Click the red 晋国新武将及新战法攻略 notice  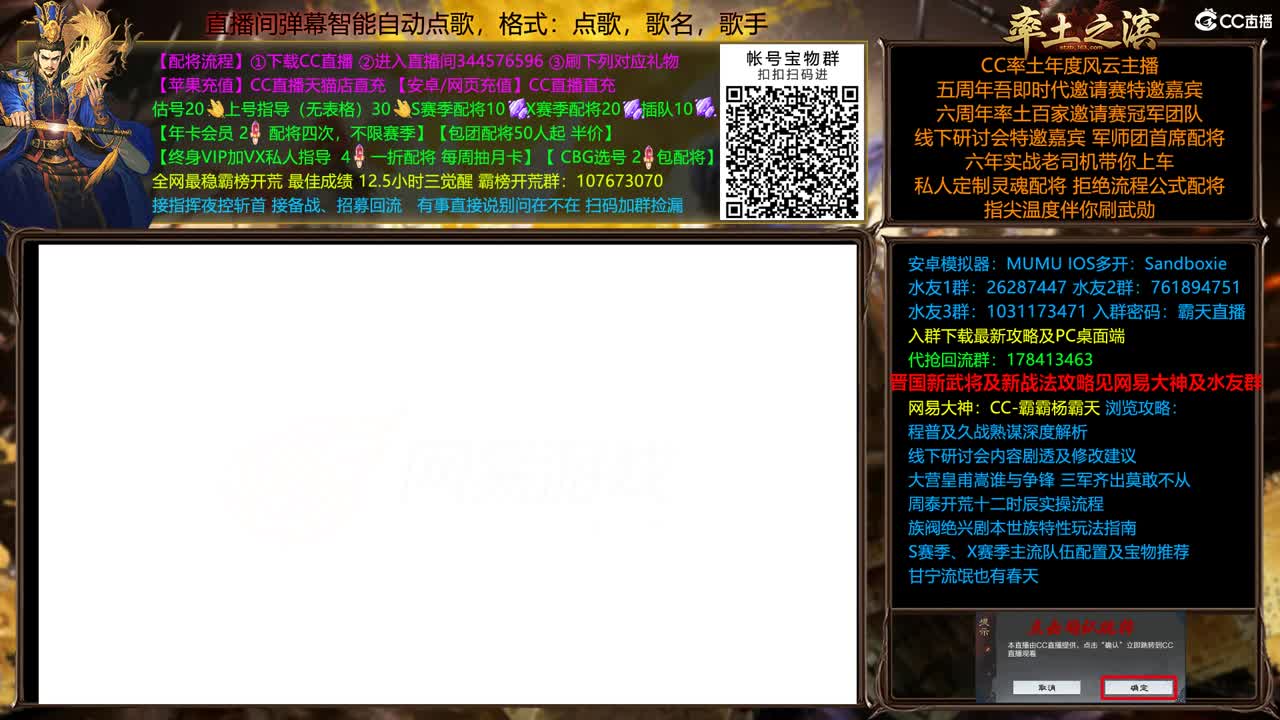coord(1076,383)
